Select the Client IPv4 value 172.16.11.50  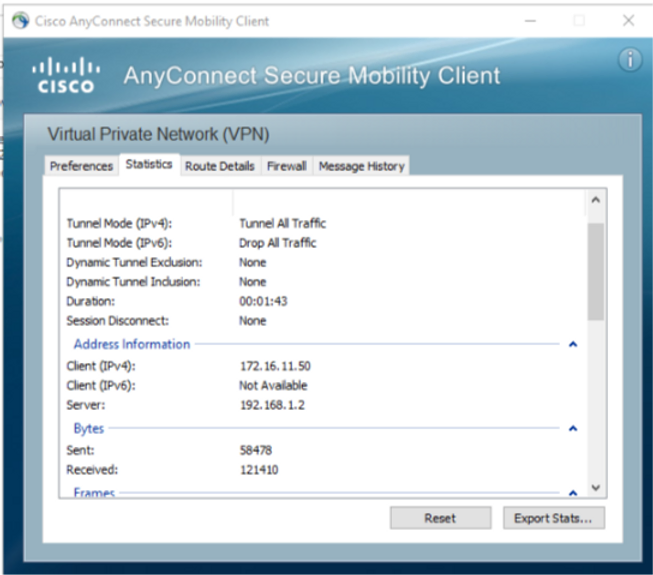point(275,366)
